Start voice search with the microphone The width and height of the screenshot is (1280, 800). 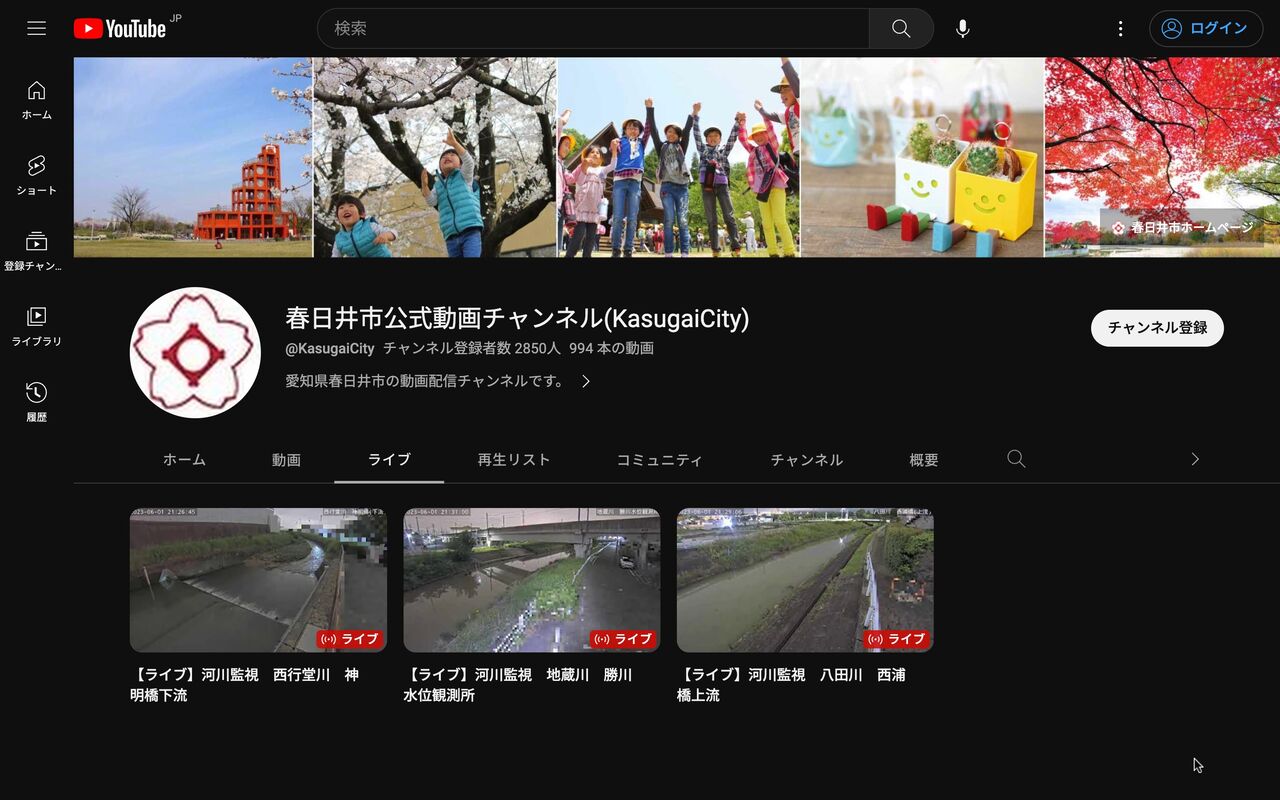click(962, 28)
